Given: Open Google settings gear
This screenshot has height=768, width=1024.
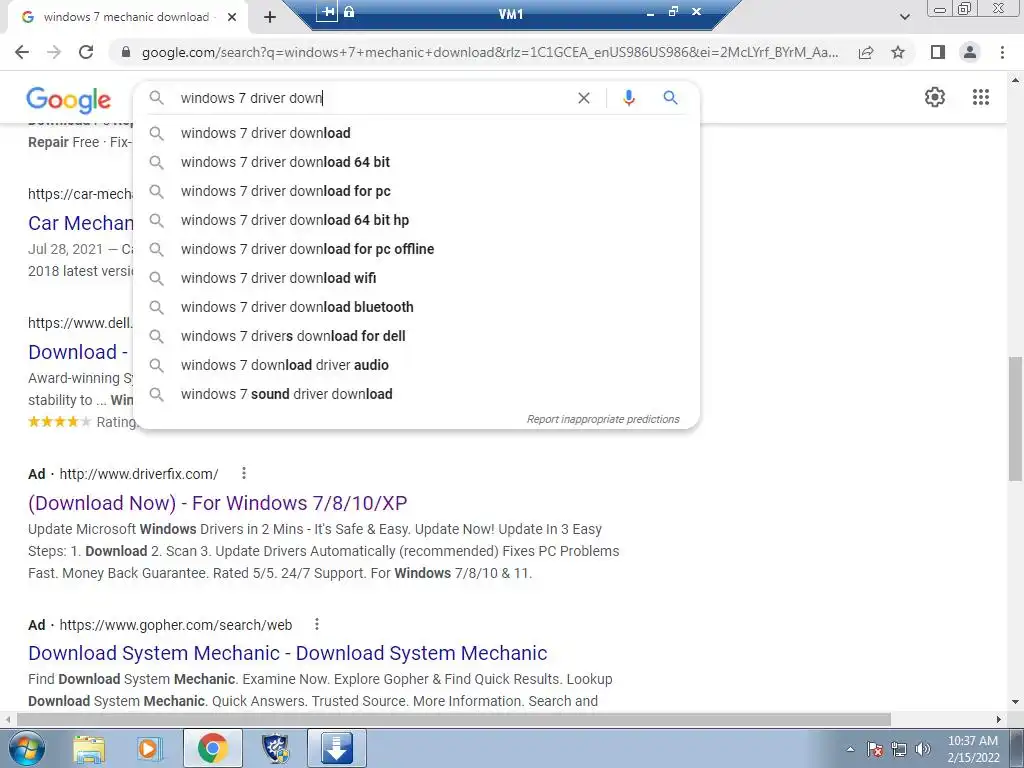Looking at the screenshot, I should click(x=935, y=97).
